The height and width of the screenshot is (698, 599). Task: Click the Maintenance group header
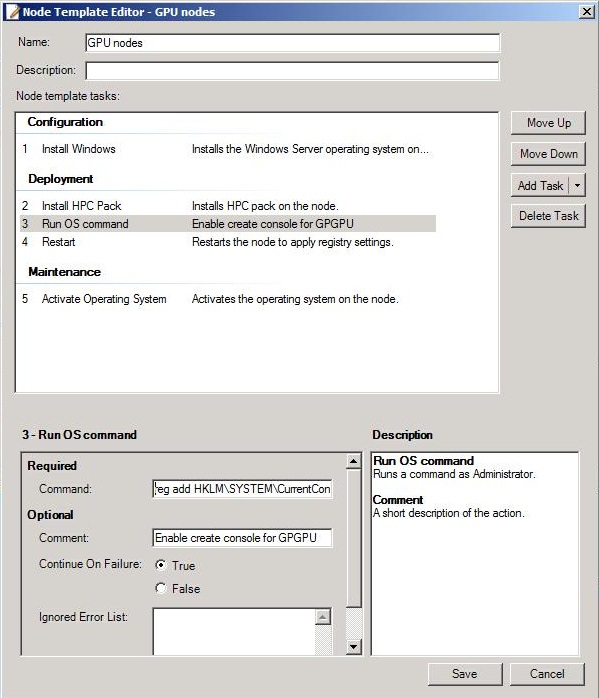[64, 272]
